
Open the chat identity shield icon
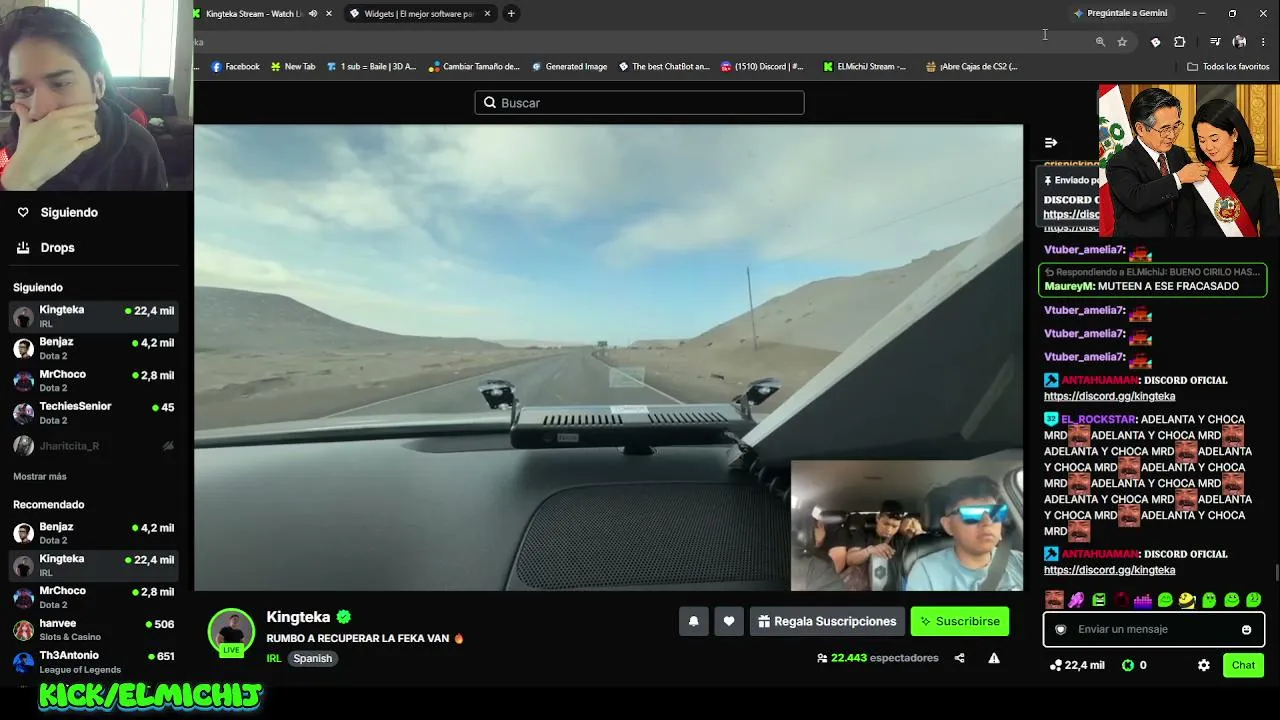(x=1061, y=630)
